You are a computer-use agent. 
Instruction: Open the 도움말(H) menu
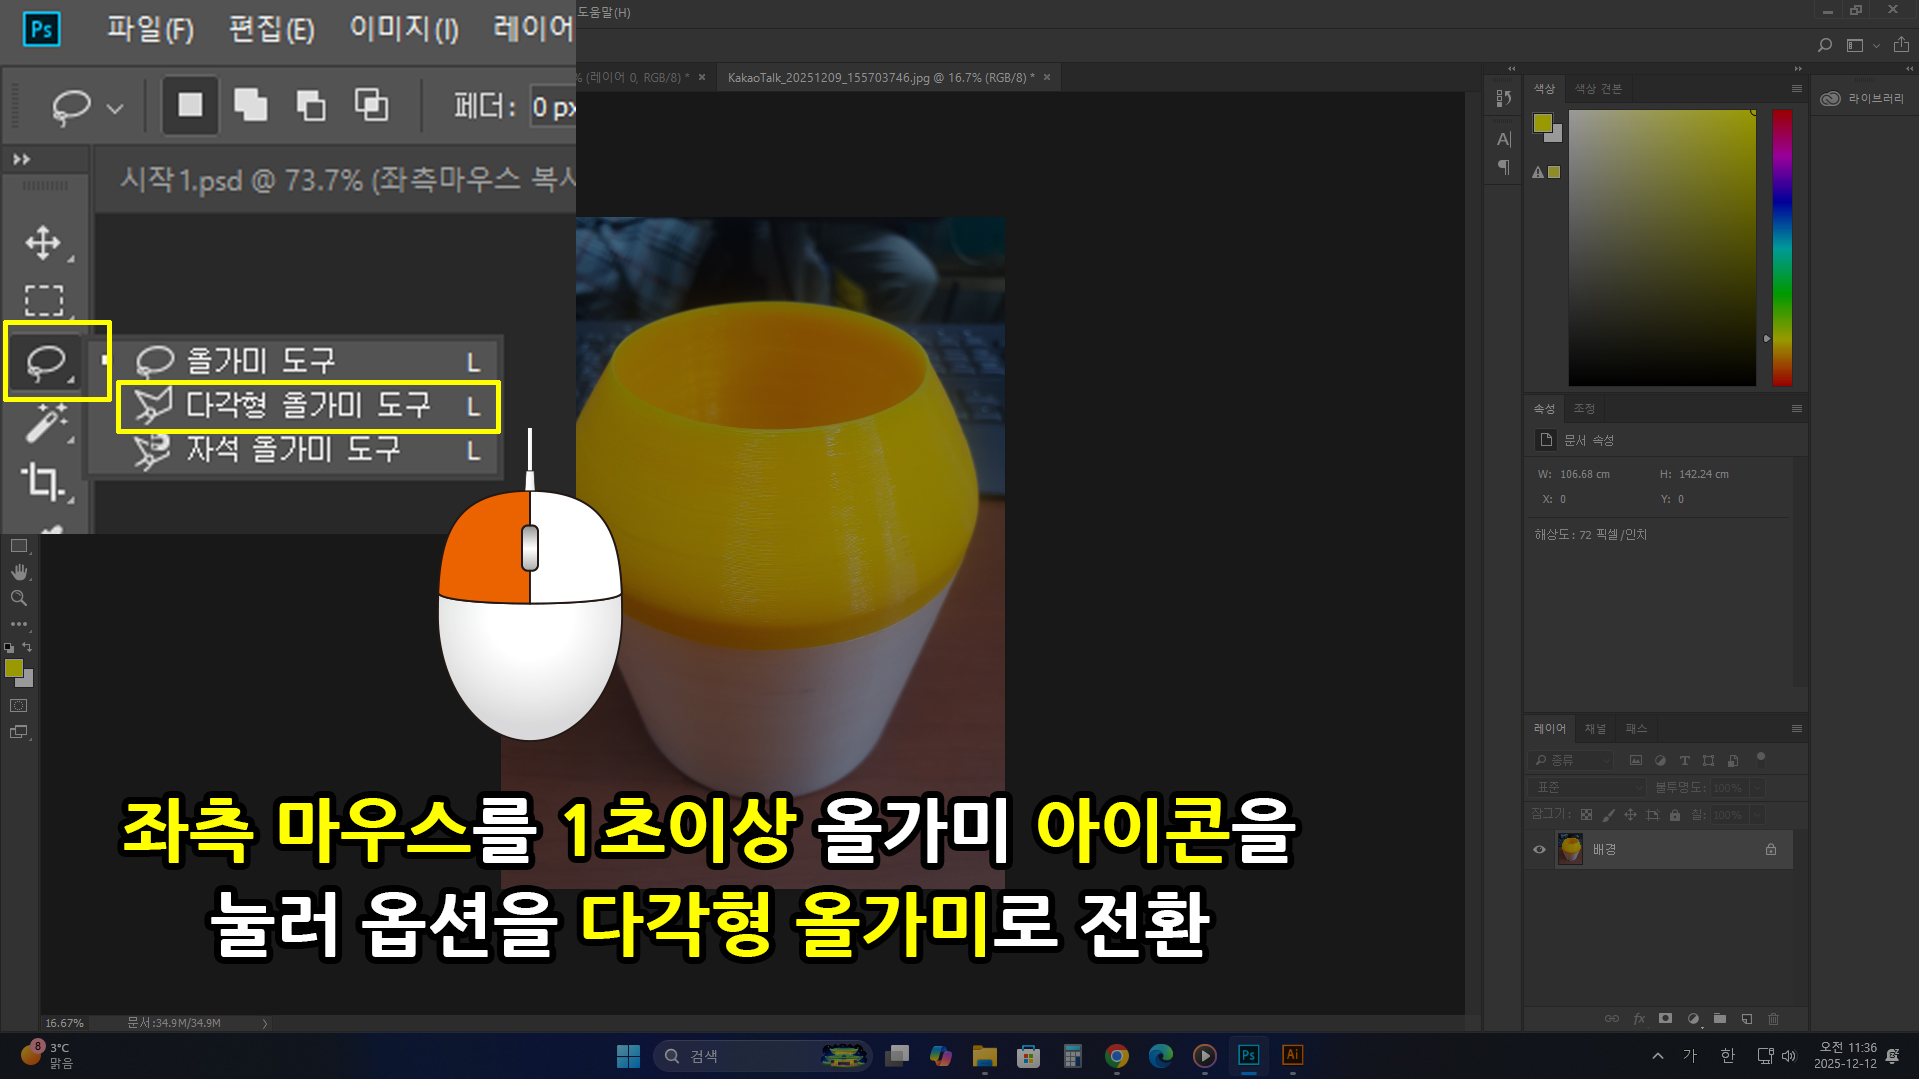[604, 12]
